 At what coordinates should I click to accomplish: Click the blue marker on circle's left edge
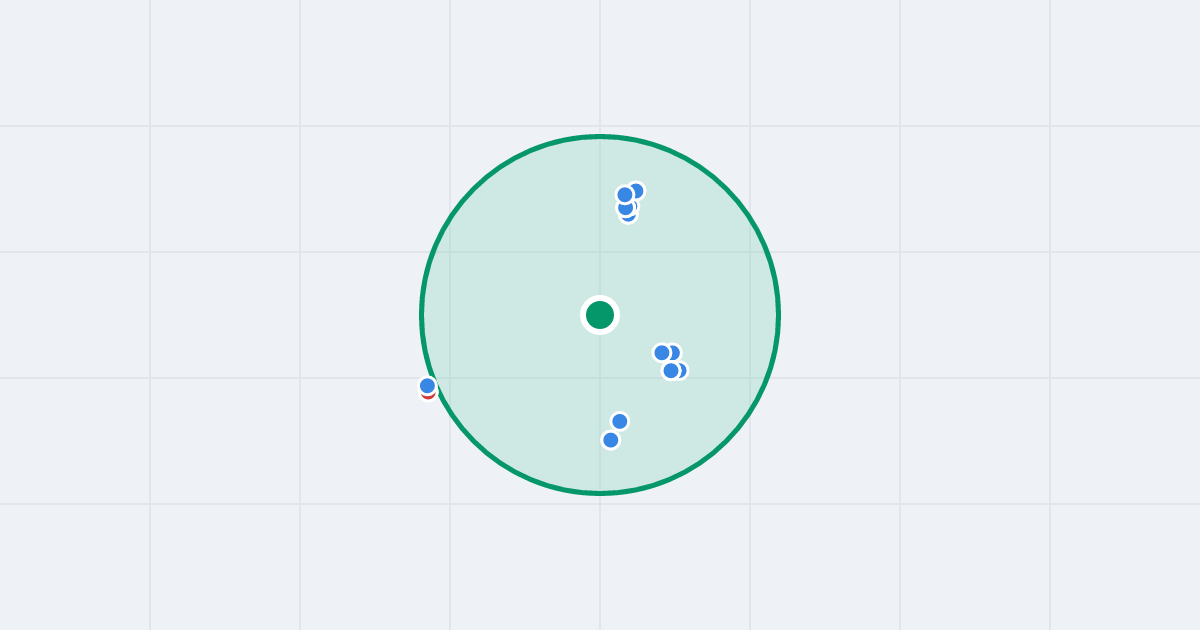tap(427, 386)
